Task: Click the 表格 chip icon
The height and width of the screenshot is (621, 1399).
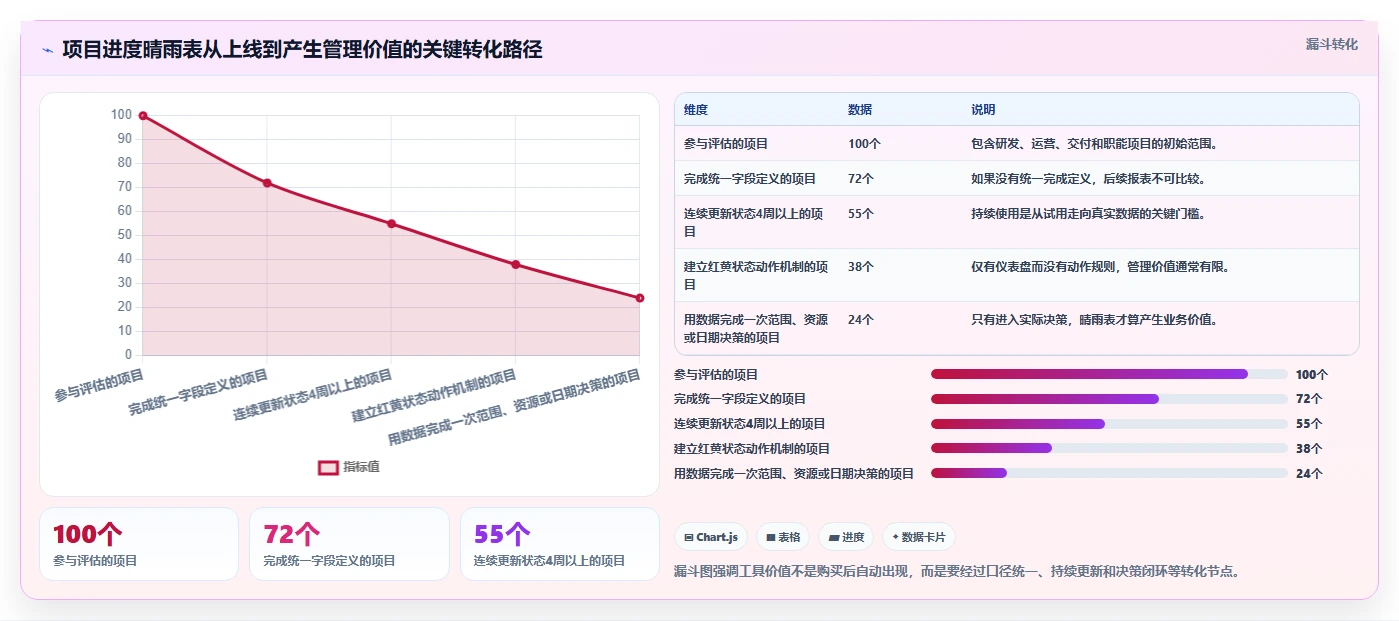Action: point(771,537)
